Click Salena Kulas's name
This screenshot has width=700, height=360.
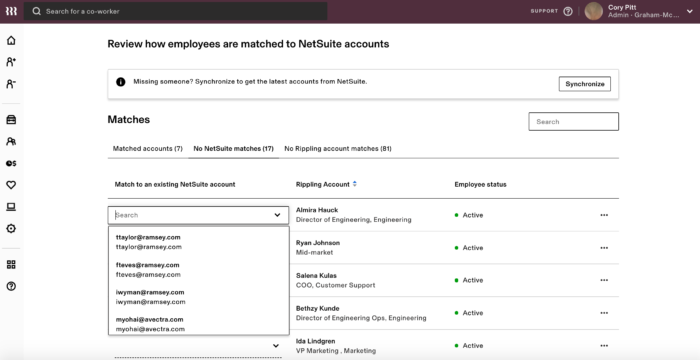tap(316, 276)
